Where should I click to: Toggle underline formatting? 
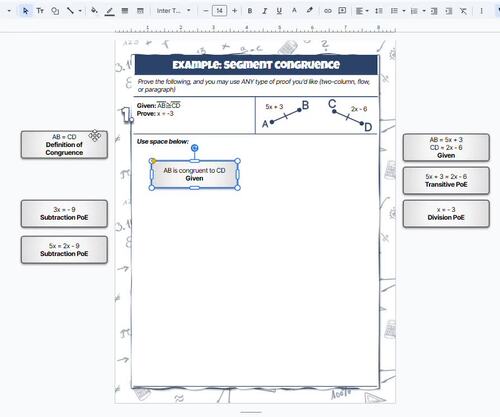279,11
